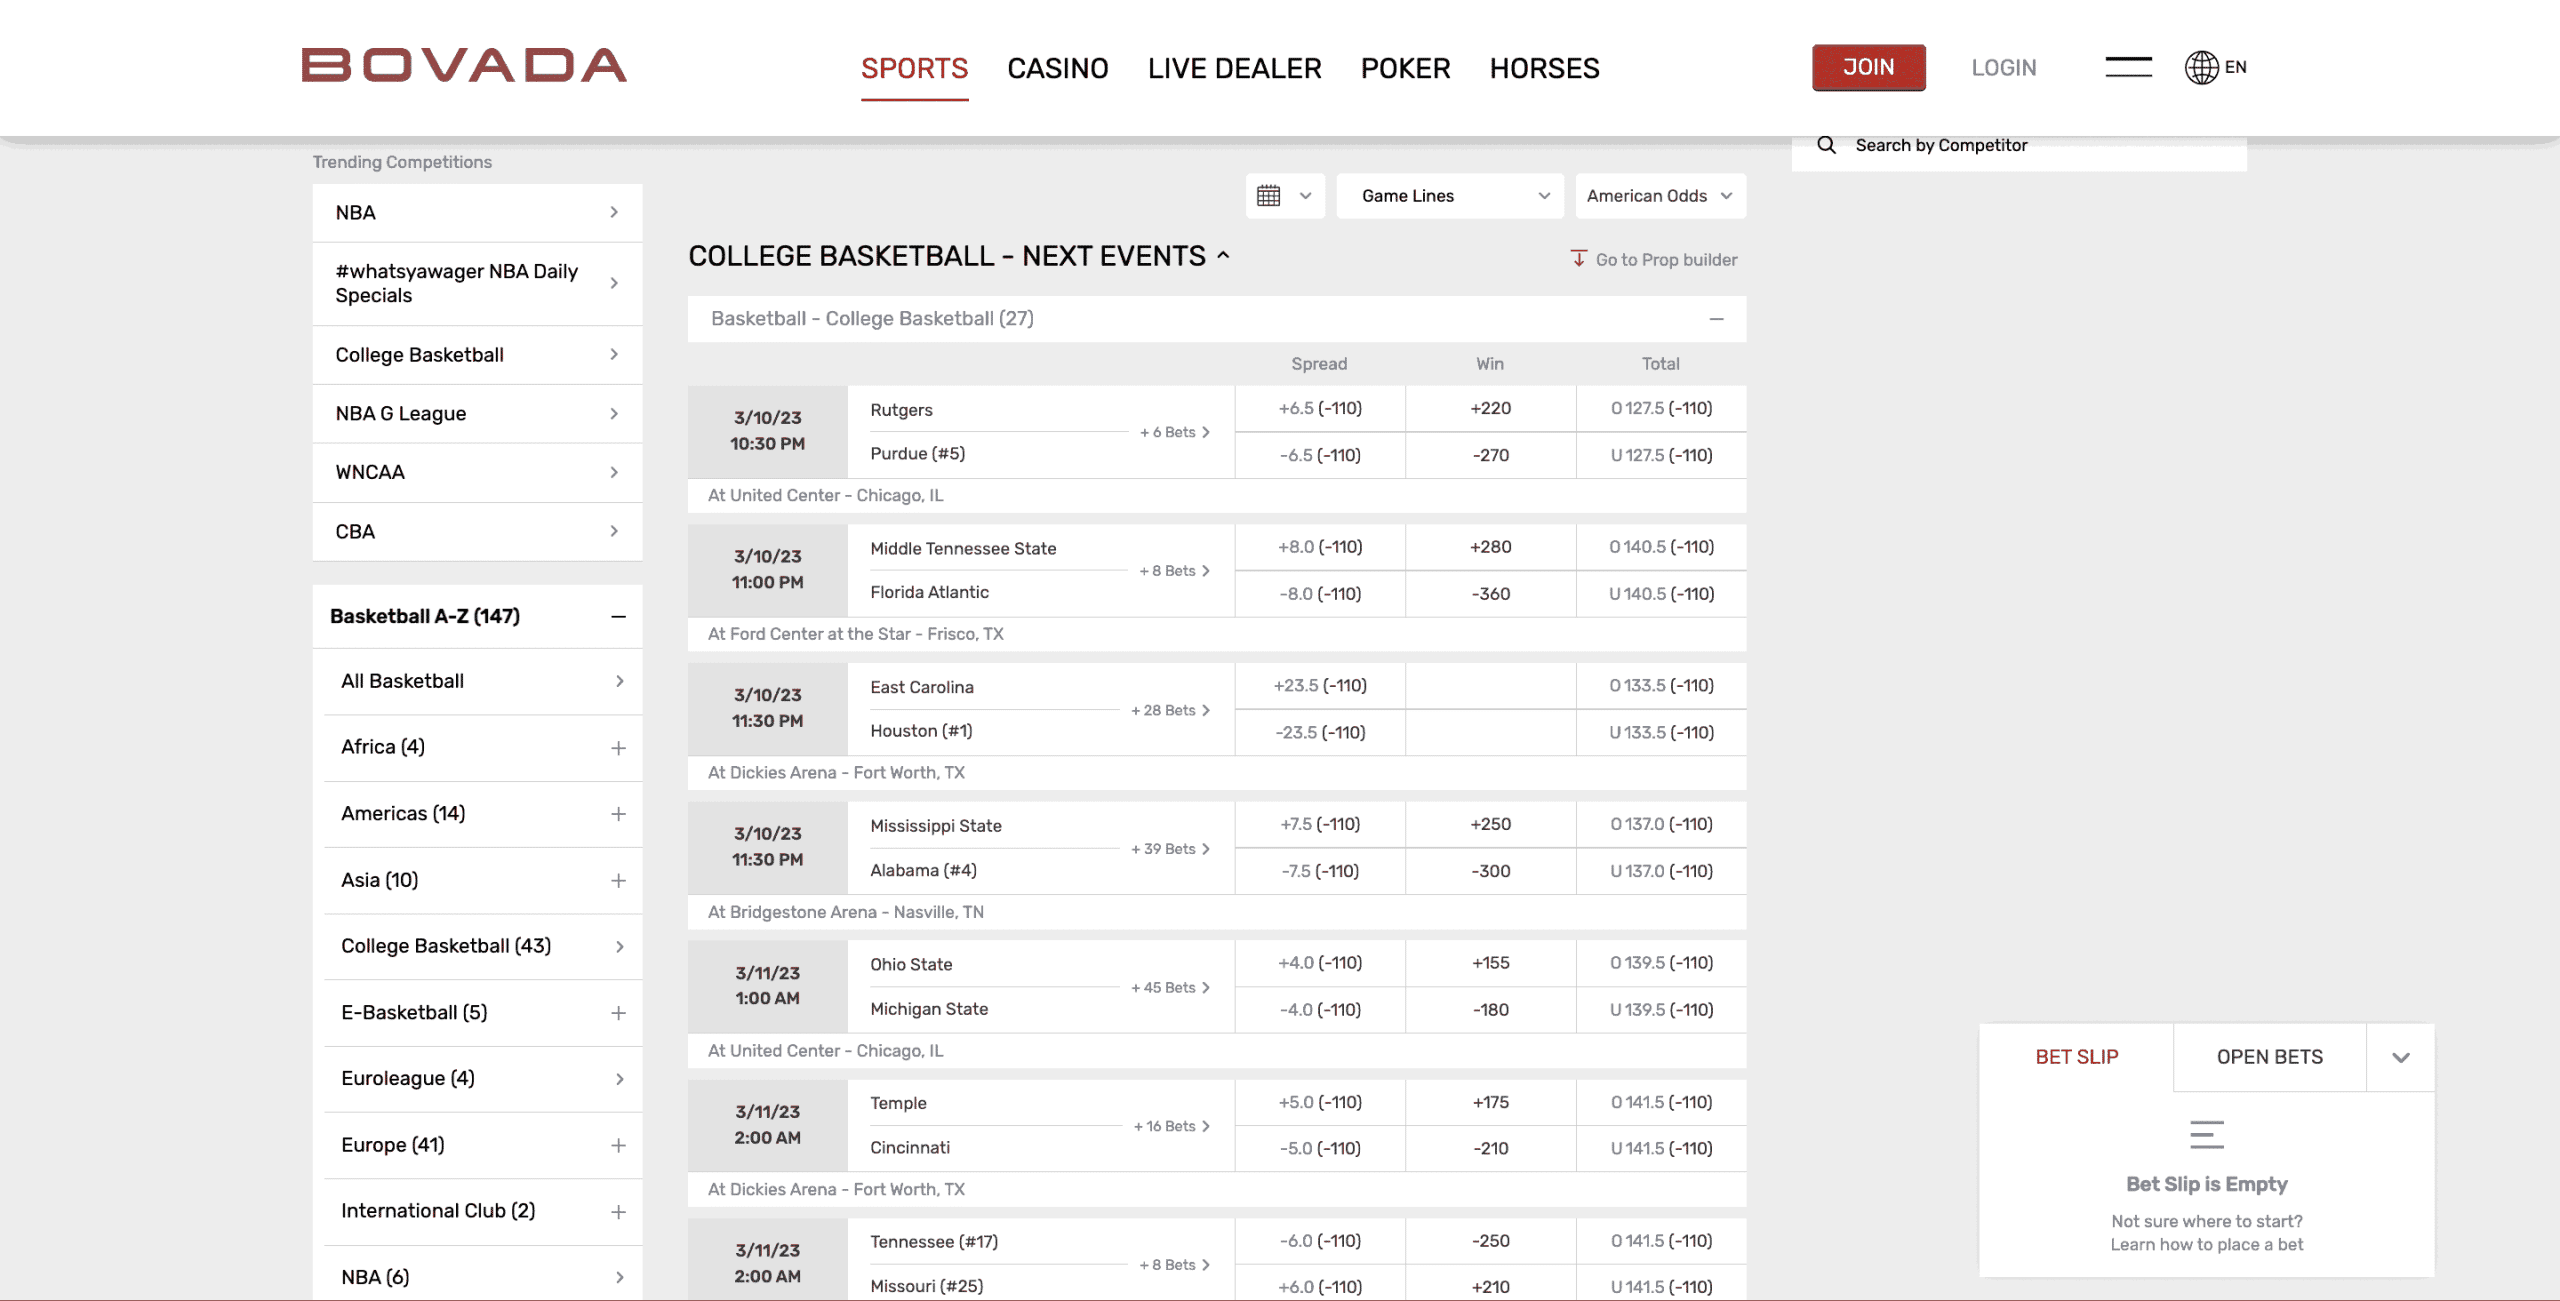The height and width of the screenshot is (1301, 2560).
Task: Select Michigan State -180 moneyline
Action: coord(1490,1011)
